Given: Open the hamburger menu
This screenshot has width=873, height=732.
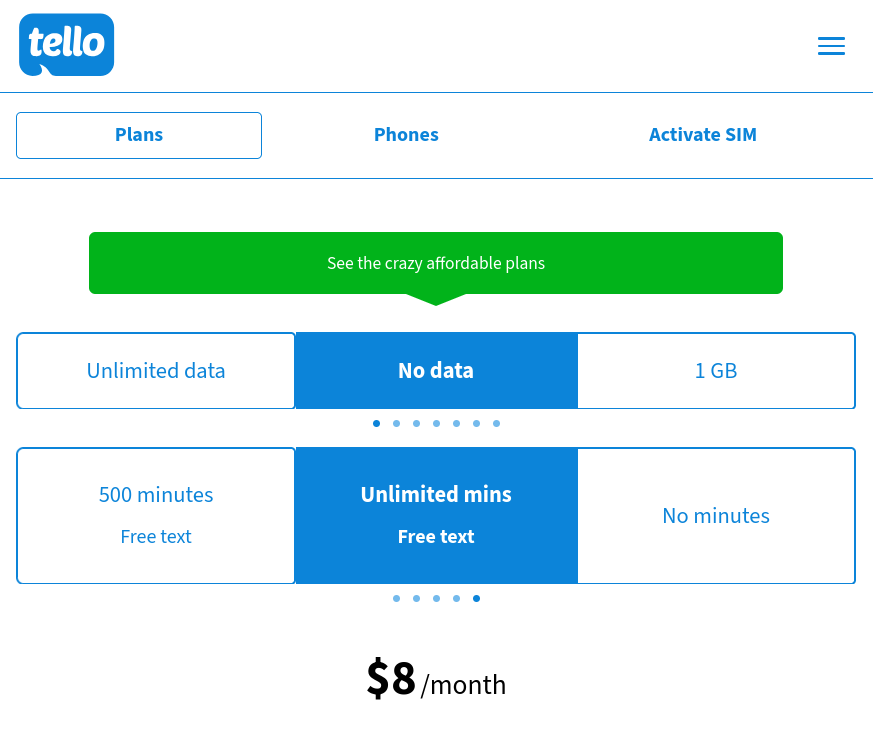Looking at the screenshot, I should [x=831, y=46].
